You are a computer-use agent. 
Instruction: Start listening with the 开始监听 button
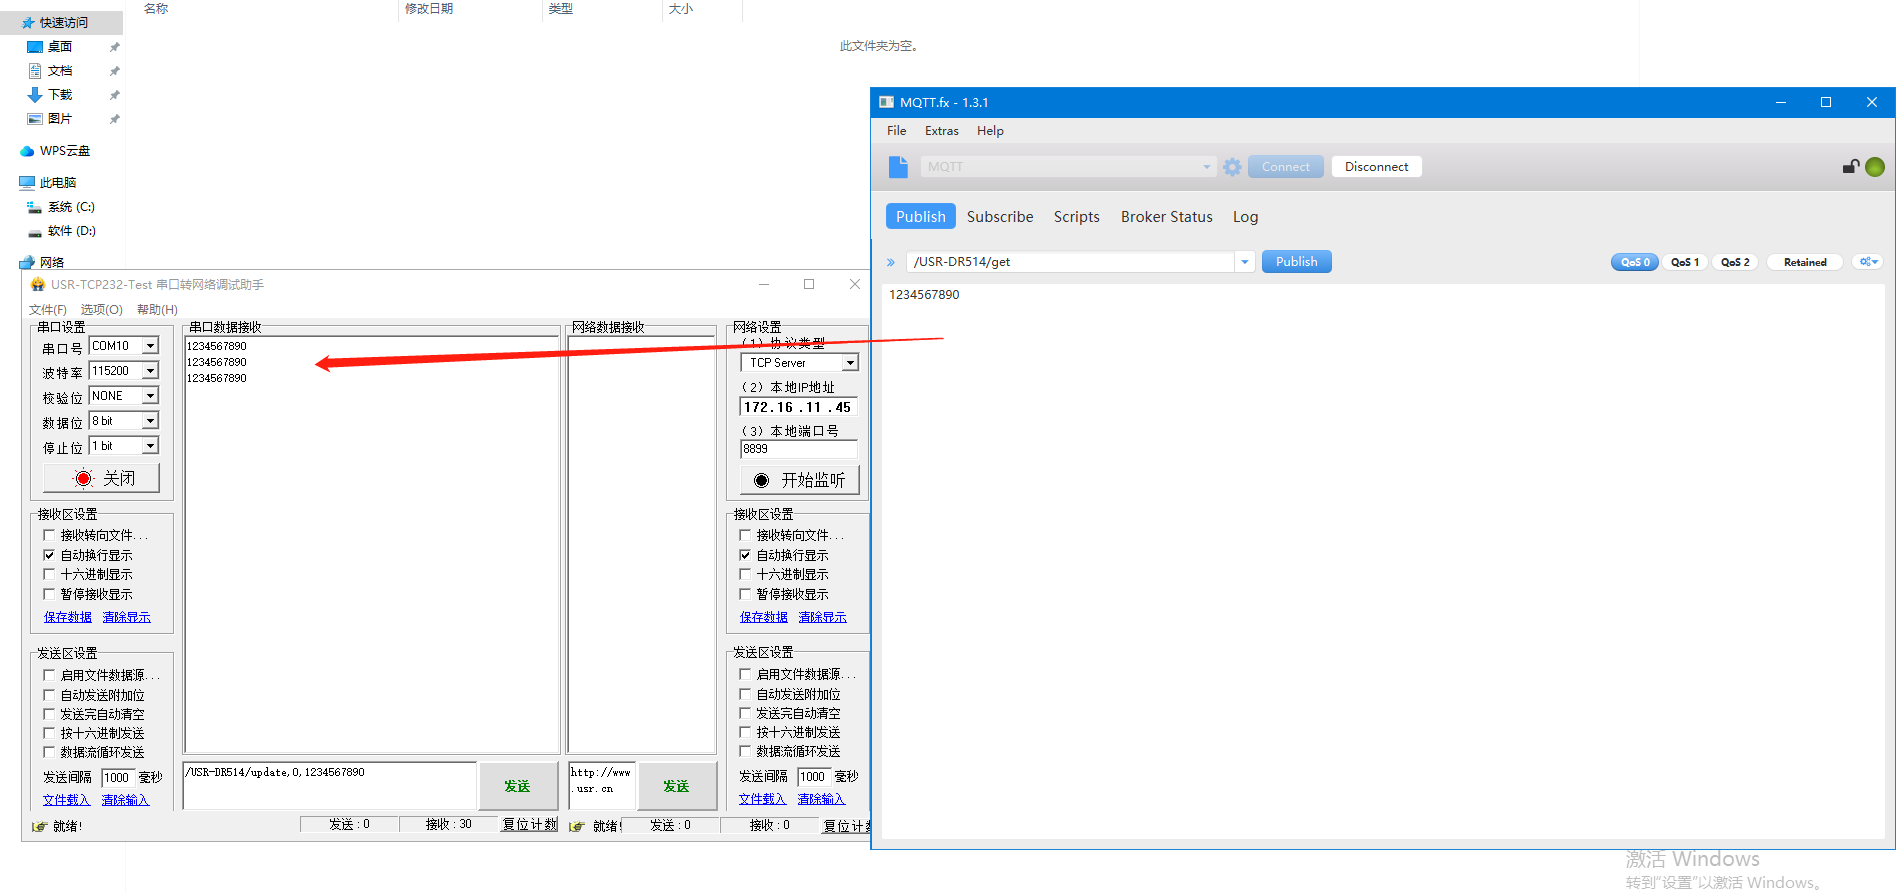tap(799, 481)
